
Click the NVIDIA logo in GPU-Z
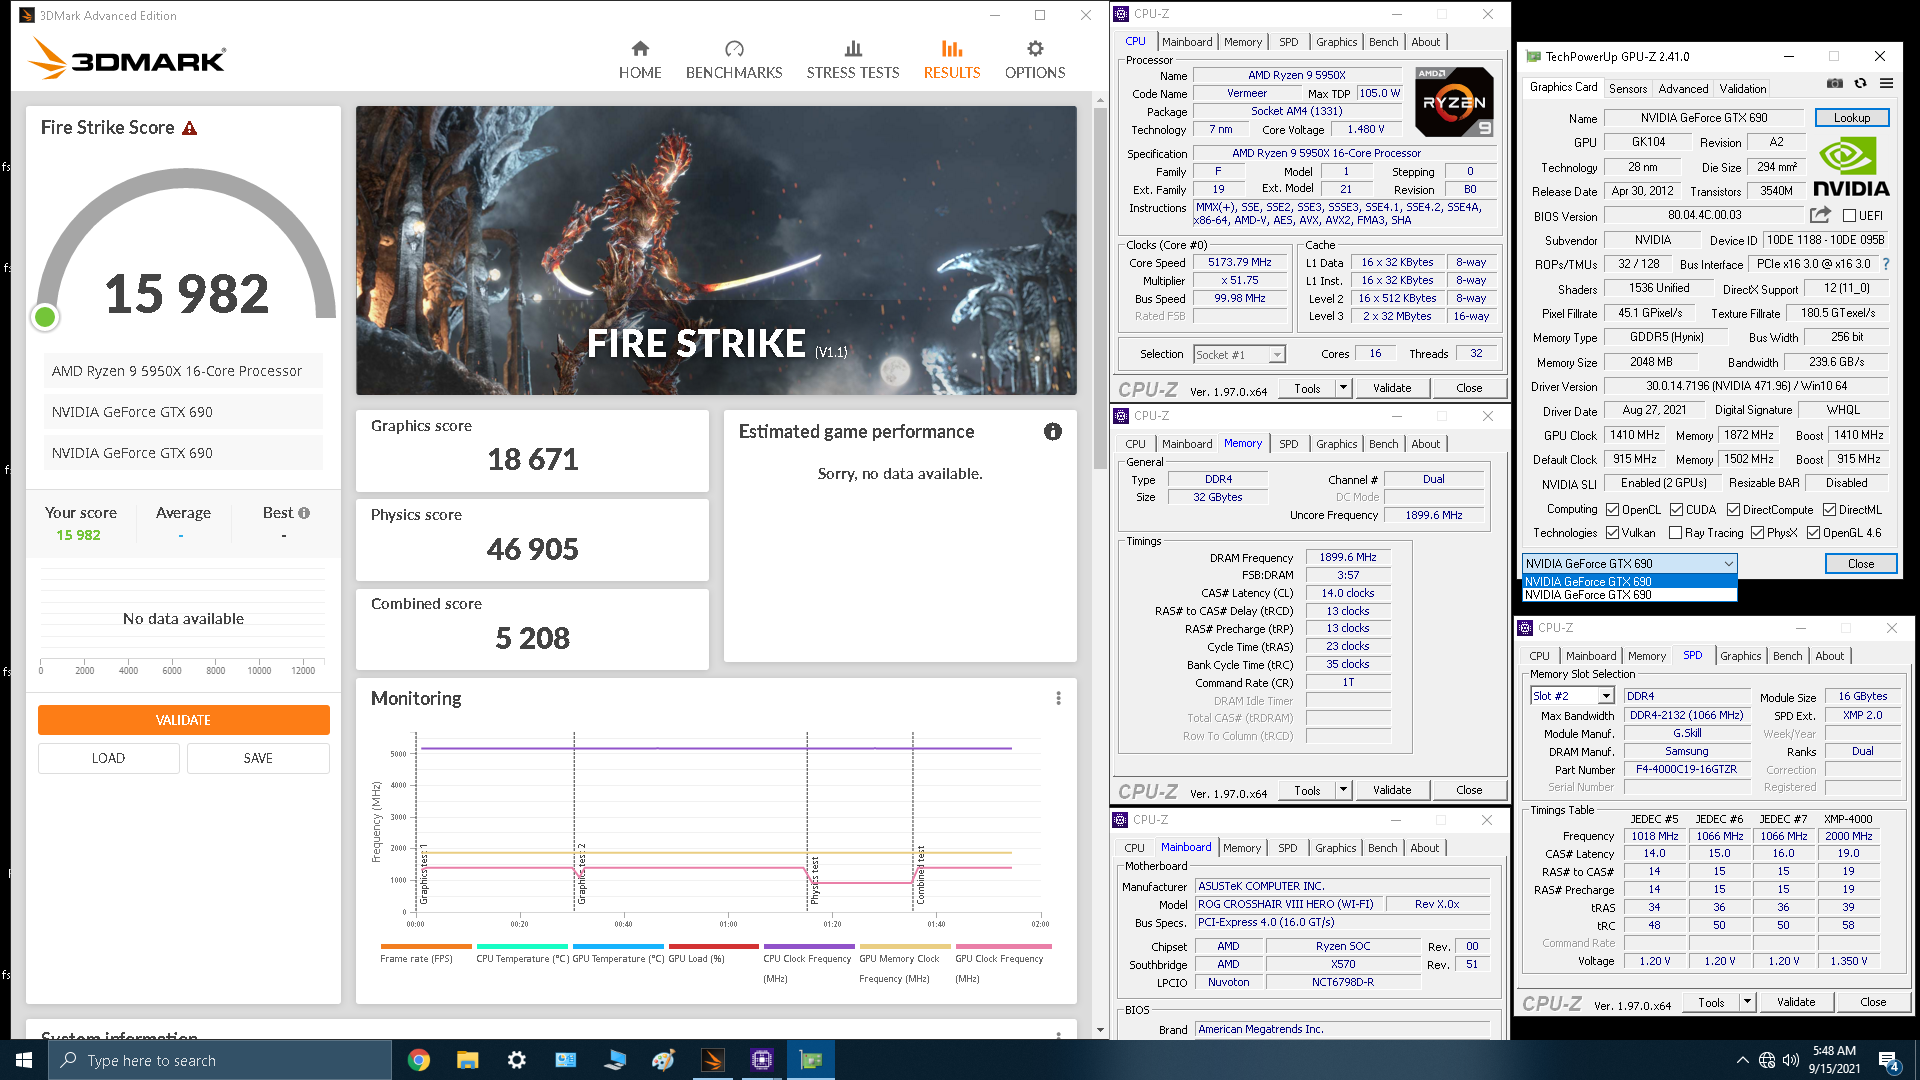coord(1851,167)
